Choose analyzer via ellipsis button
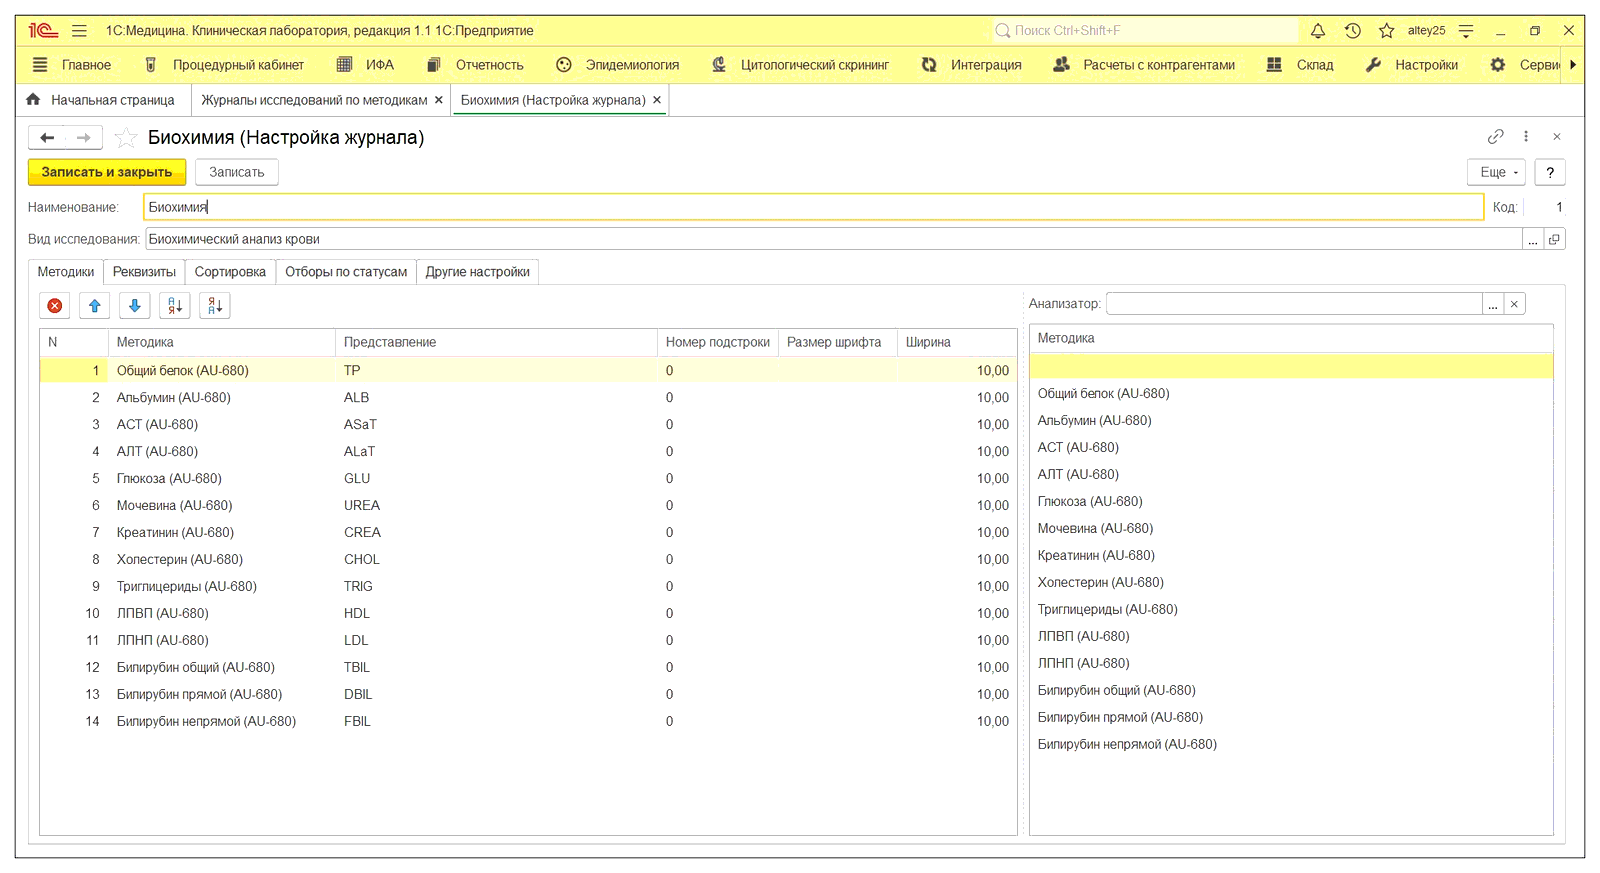1600x873 pixels. (1493, 304)
